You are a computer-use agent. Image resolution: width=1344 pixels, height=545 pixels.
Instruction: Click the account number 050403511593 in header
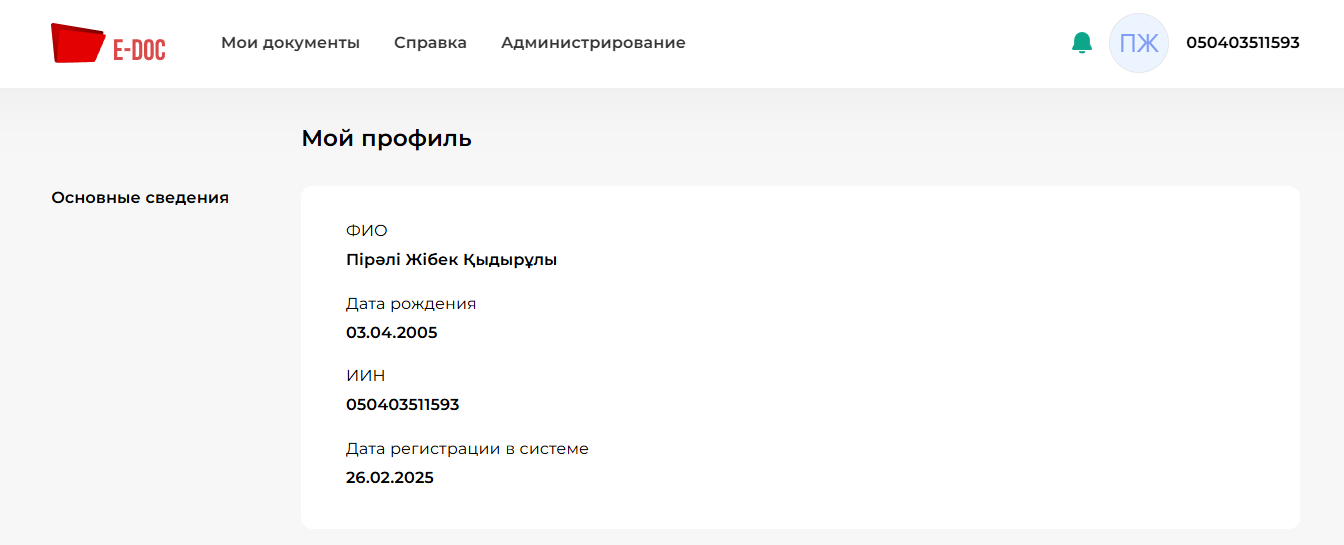click(1242, 43)
